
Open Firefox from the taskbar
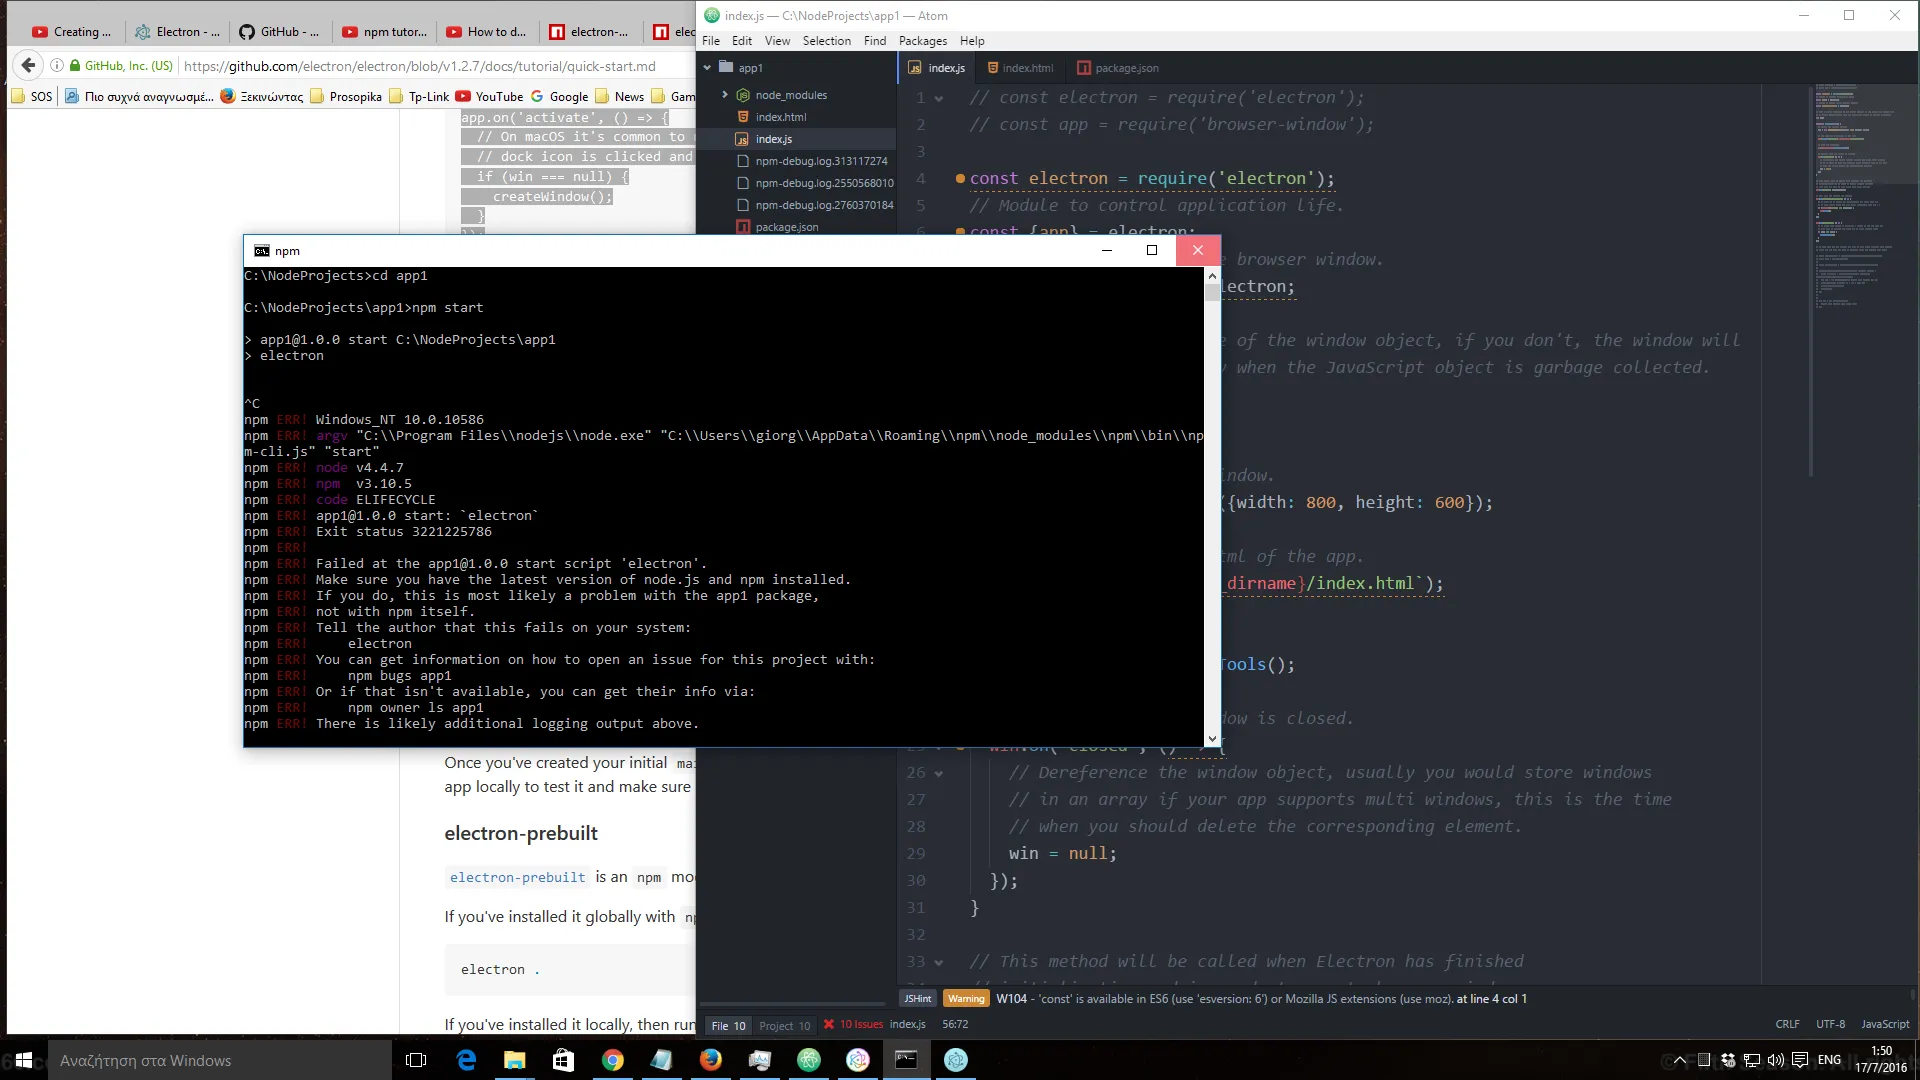click(711, 1060)
